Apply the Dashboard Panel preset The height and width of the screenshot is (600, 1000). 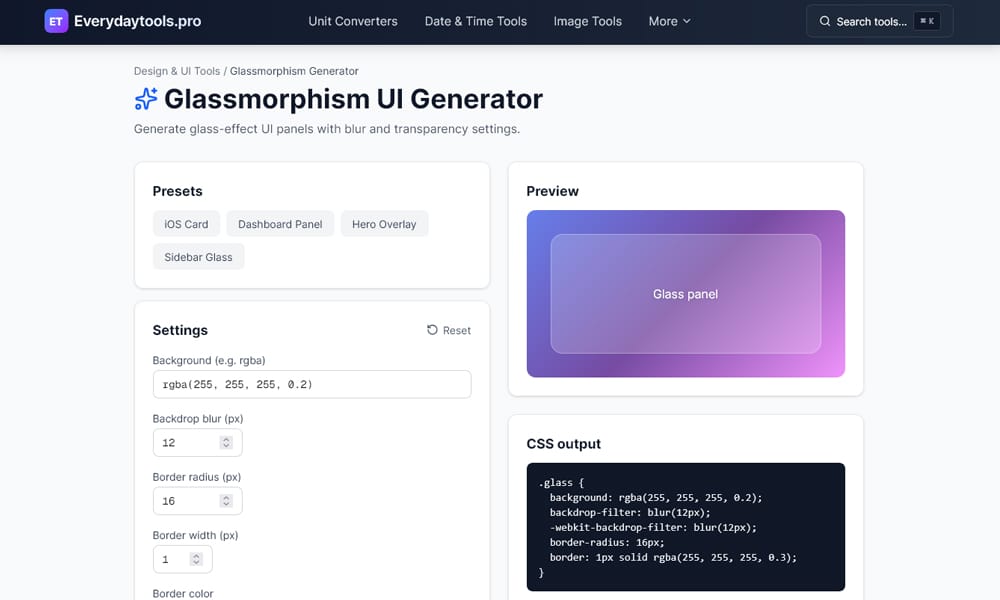point(280,223)
